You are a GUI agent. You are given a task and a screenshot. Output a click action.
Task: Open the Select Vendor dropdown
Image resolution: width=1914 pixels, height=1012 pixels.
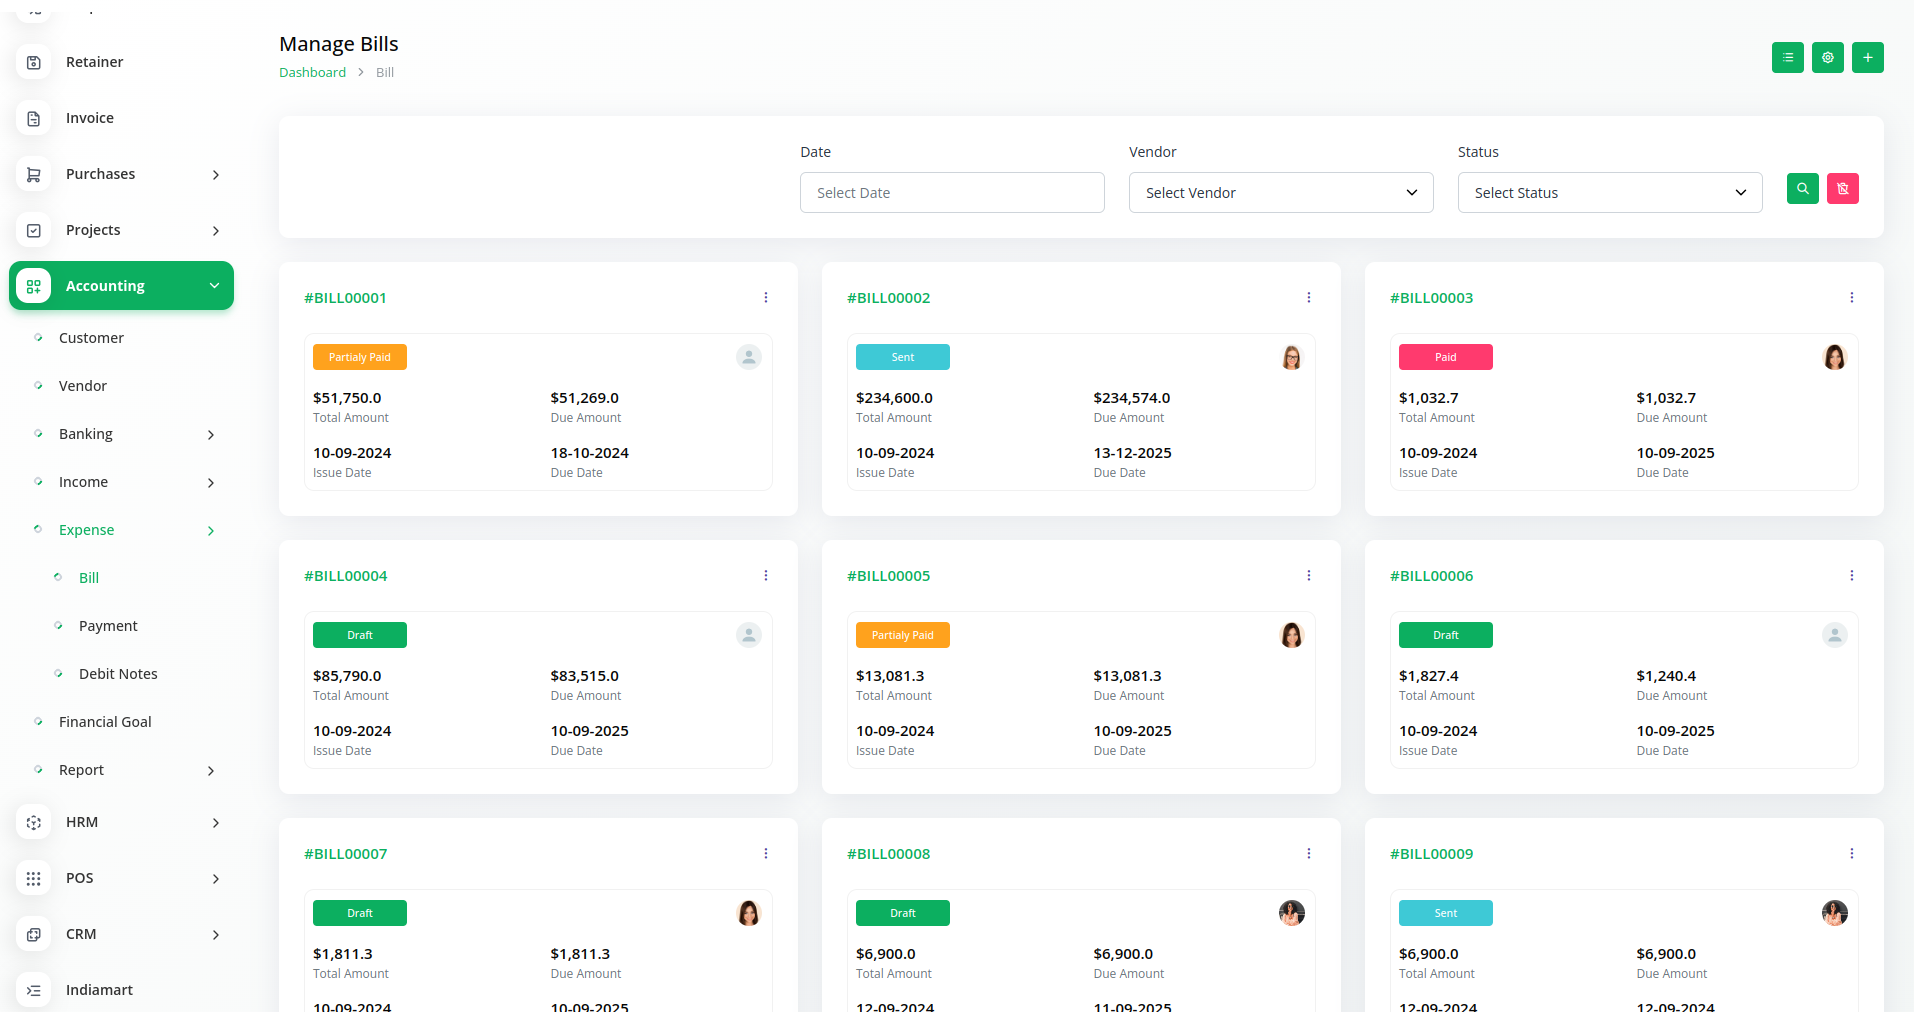point(1280,193)
